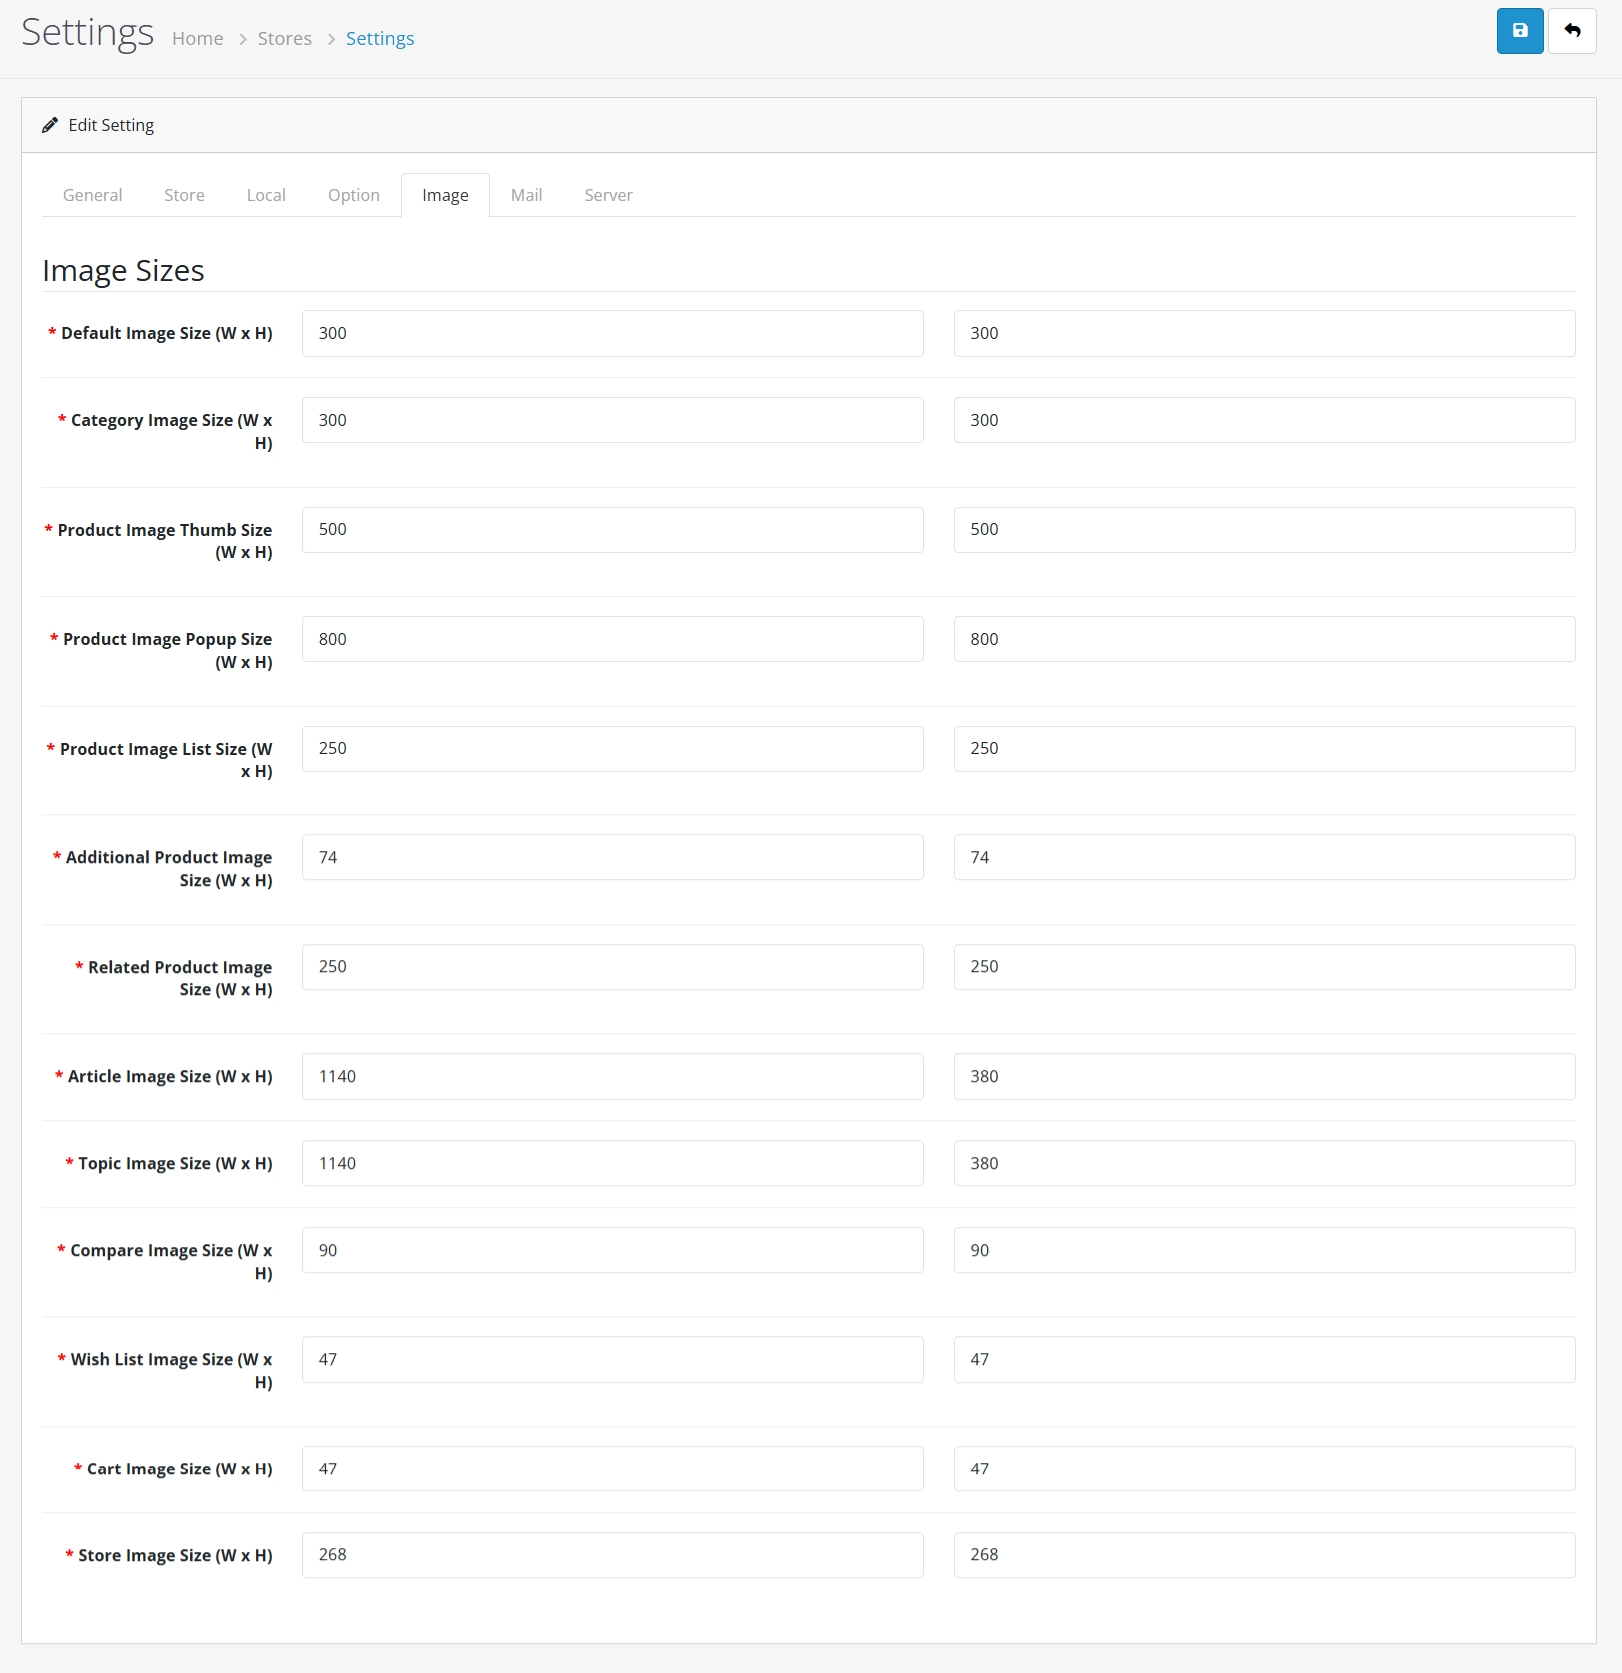The width and height of the screenshot is (1622, 1673).
Task: Switch to the Store tab
Action: click(x=184, y=195)
